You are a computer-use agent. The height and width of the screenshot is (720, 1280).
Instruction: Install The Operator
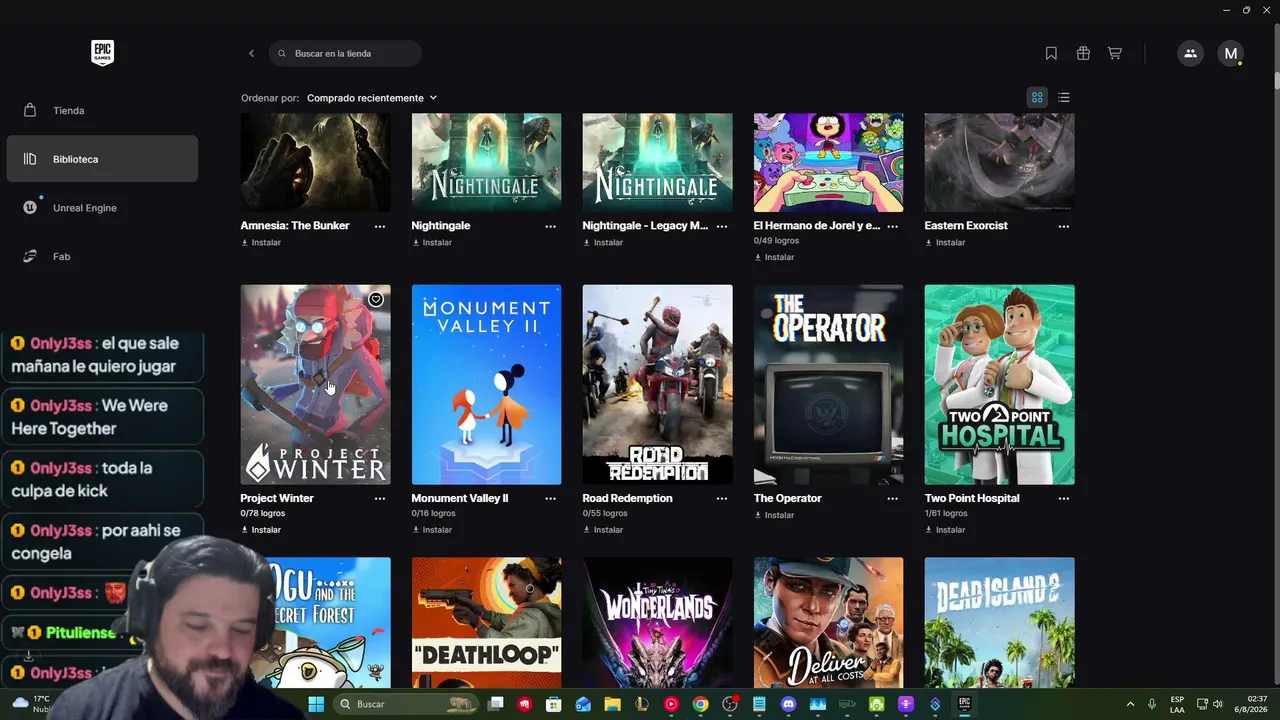(x=774, y=515)
